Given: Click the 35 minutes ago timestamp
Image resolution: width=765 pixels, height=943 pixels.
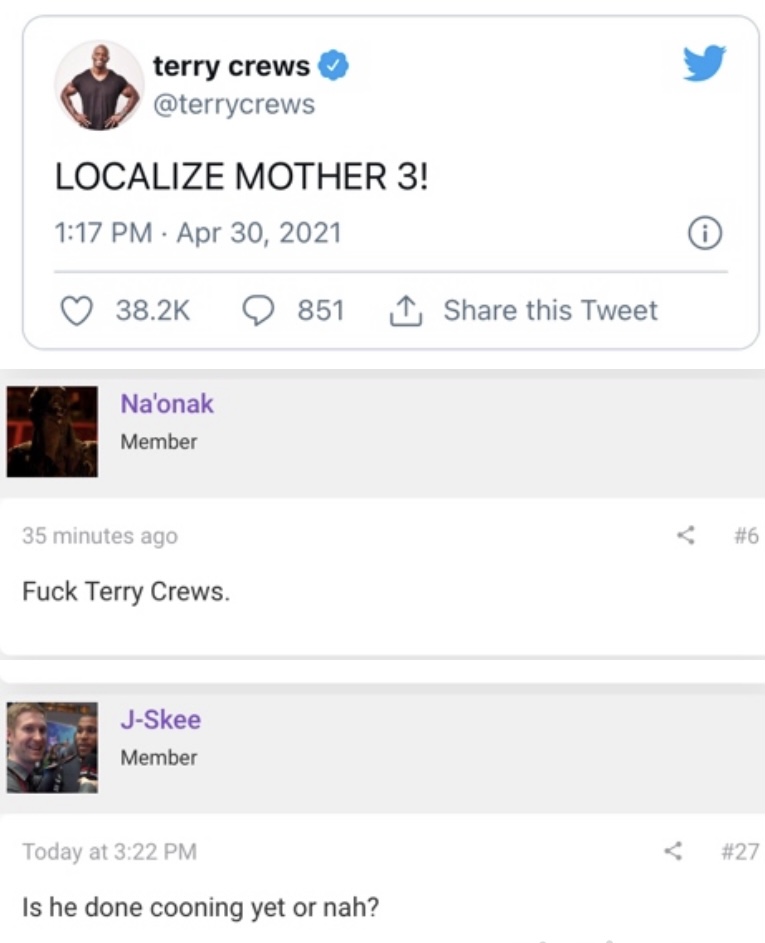Looking at the screenshot, I should tap(100, 535).
